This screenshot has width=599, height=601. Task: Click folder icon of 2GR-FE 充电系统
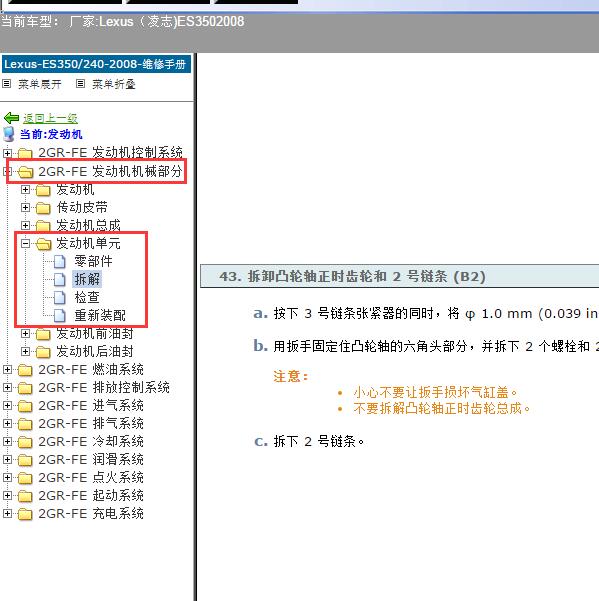click(x=25, y=514)
